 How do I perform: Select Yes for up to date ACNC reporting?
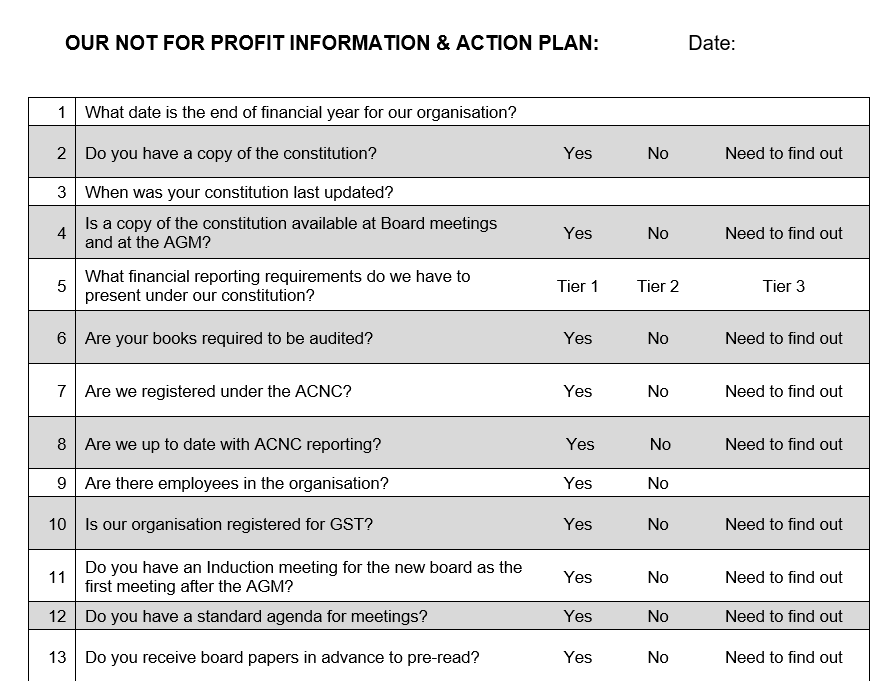(x=580, y=444)
